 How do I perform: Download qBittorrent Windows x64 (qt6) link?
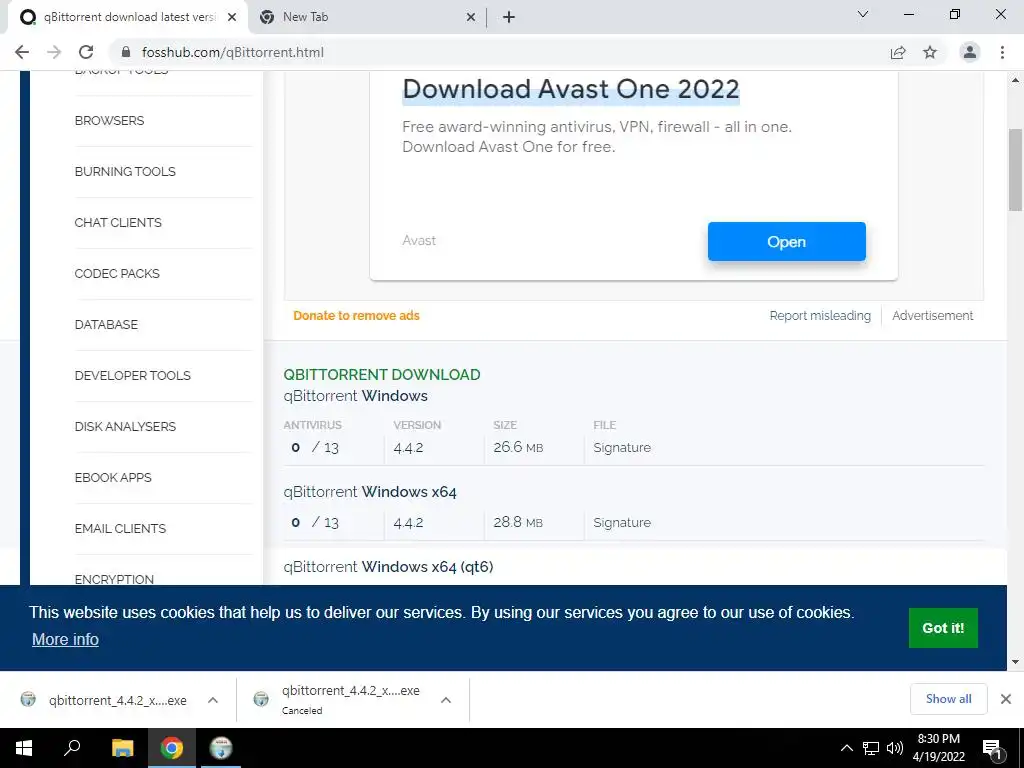pos(388,567)
